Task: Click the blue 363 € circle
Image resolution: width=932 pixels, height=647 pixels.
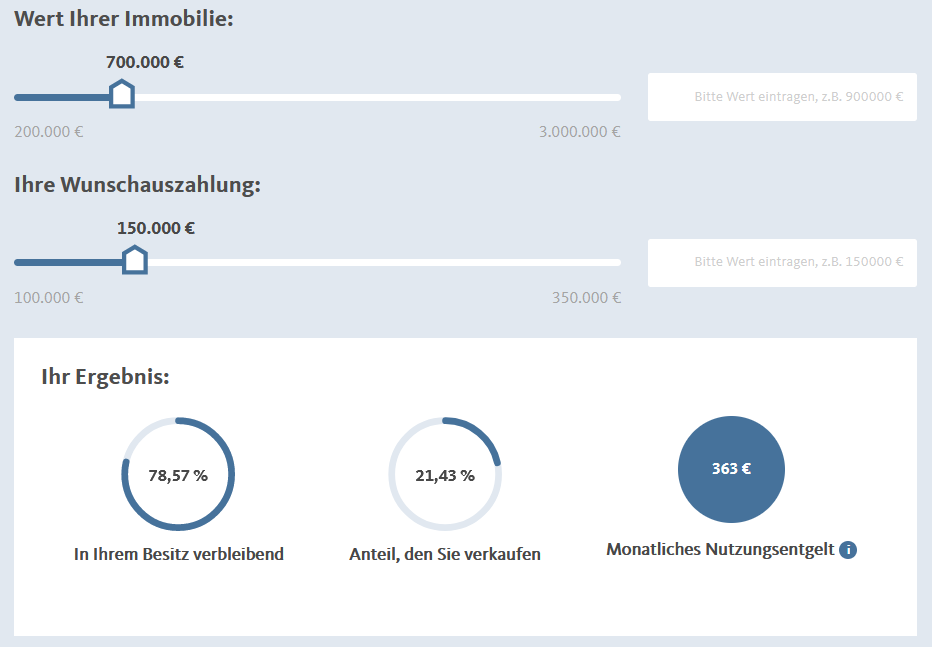Action: [731, 469]
